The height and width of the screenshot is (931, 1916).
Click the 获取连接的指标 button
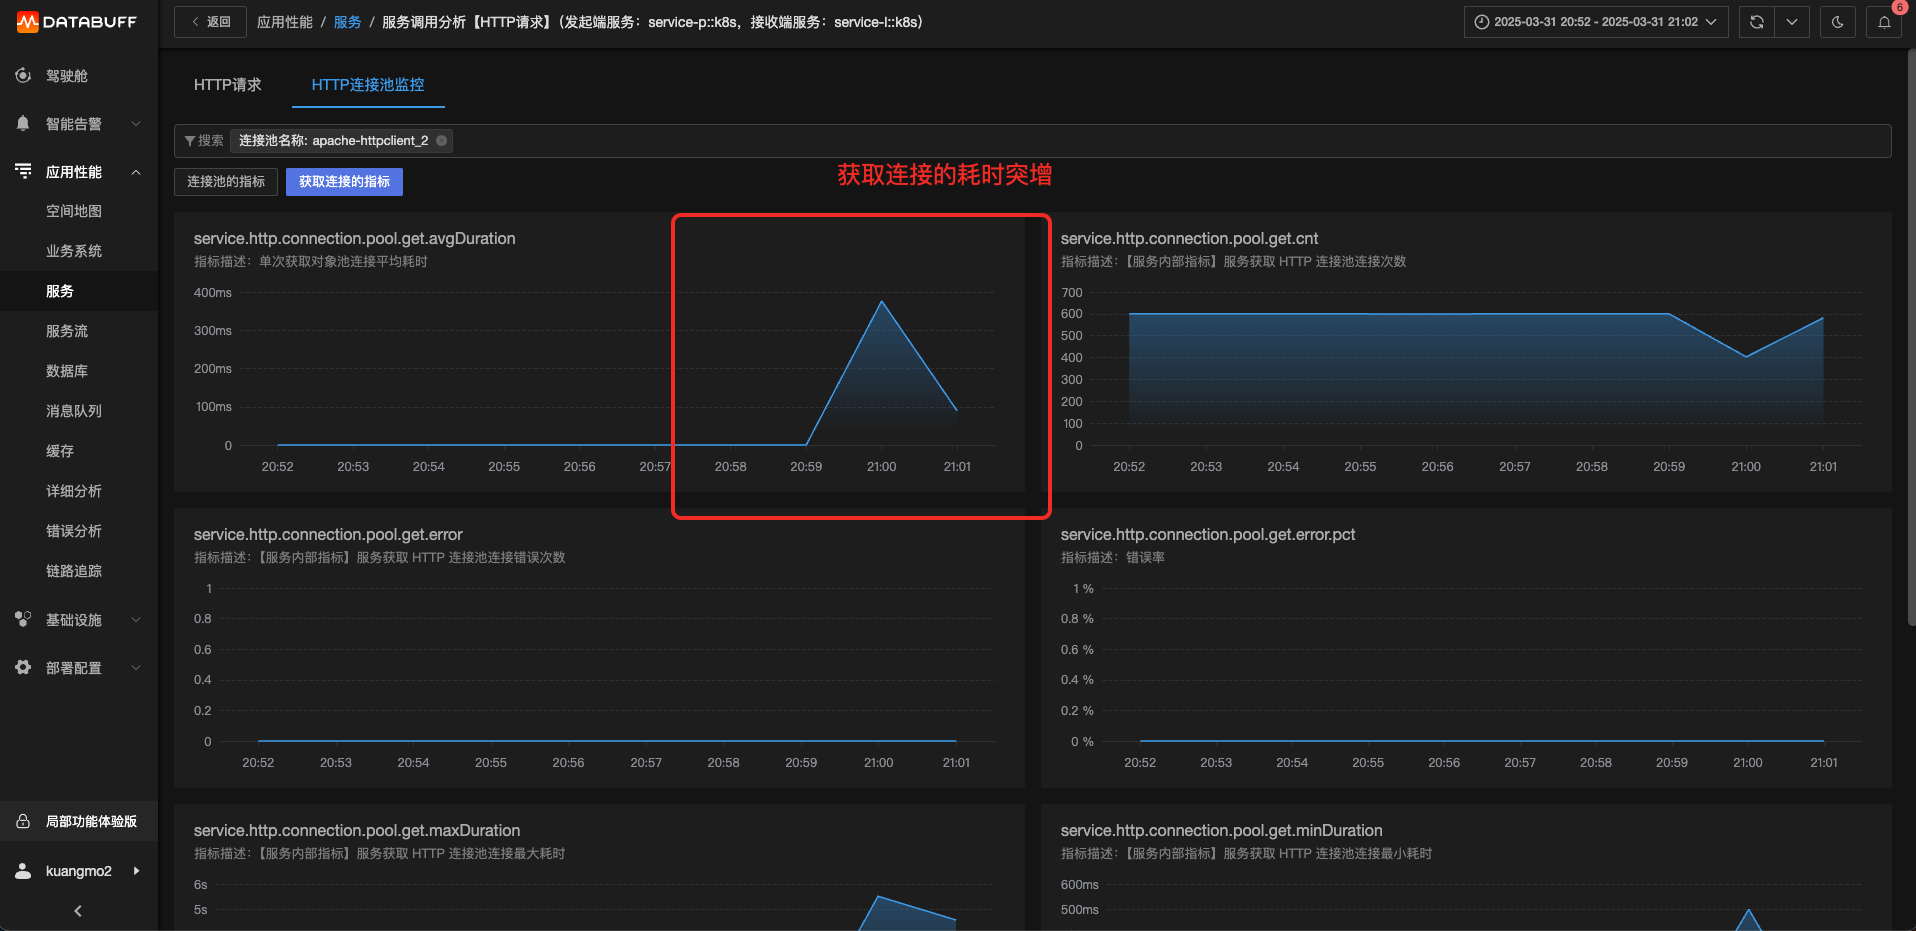tap(344, 182)
